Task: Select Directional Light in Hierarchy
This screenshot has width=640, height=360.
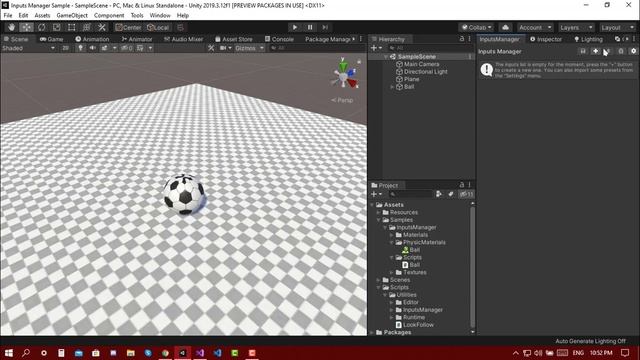Action: (x=425, y=72)
